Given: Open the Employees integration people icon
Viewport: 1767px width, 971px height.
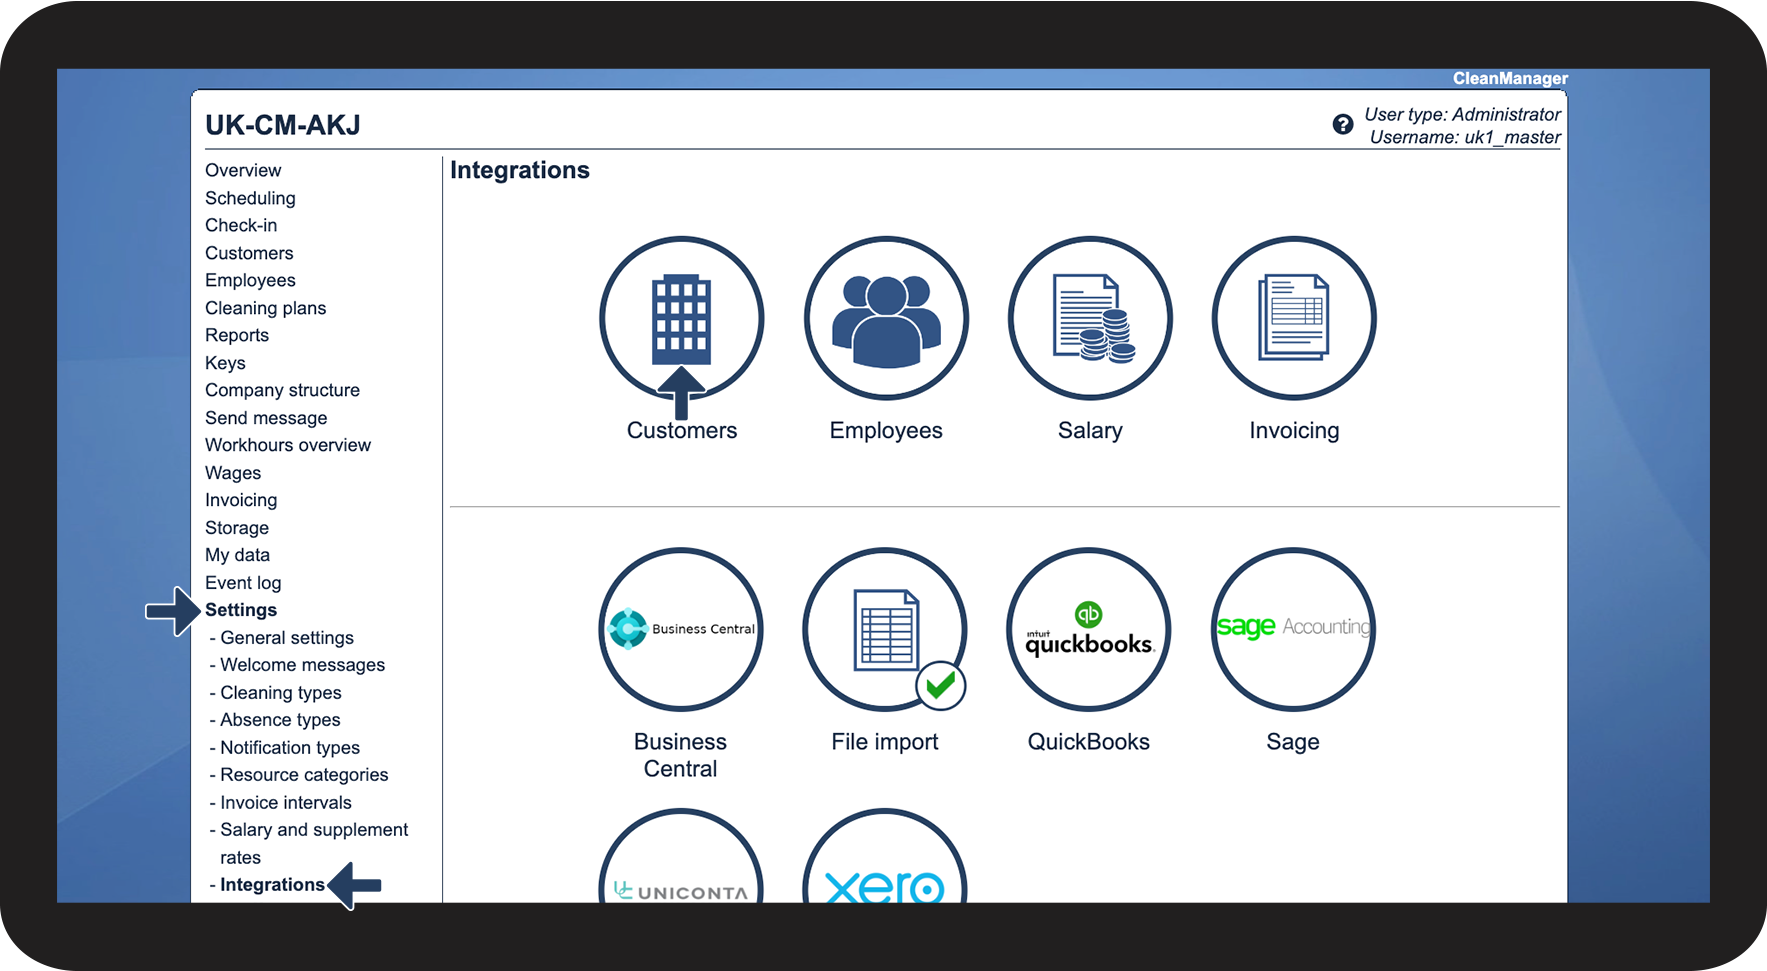Looking at the screenshot, I should (x=886, y=319).
